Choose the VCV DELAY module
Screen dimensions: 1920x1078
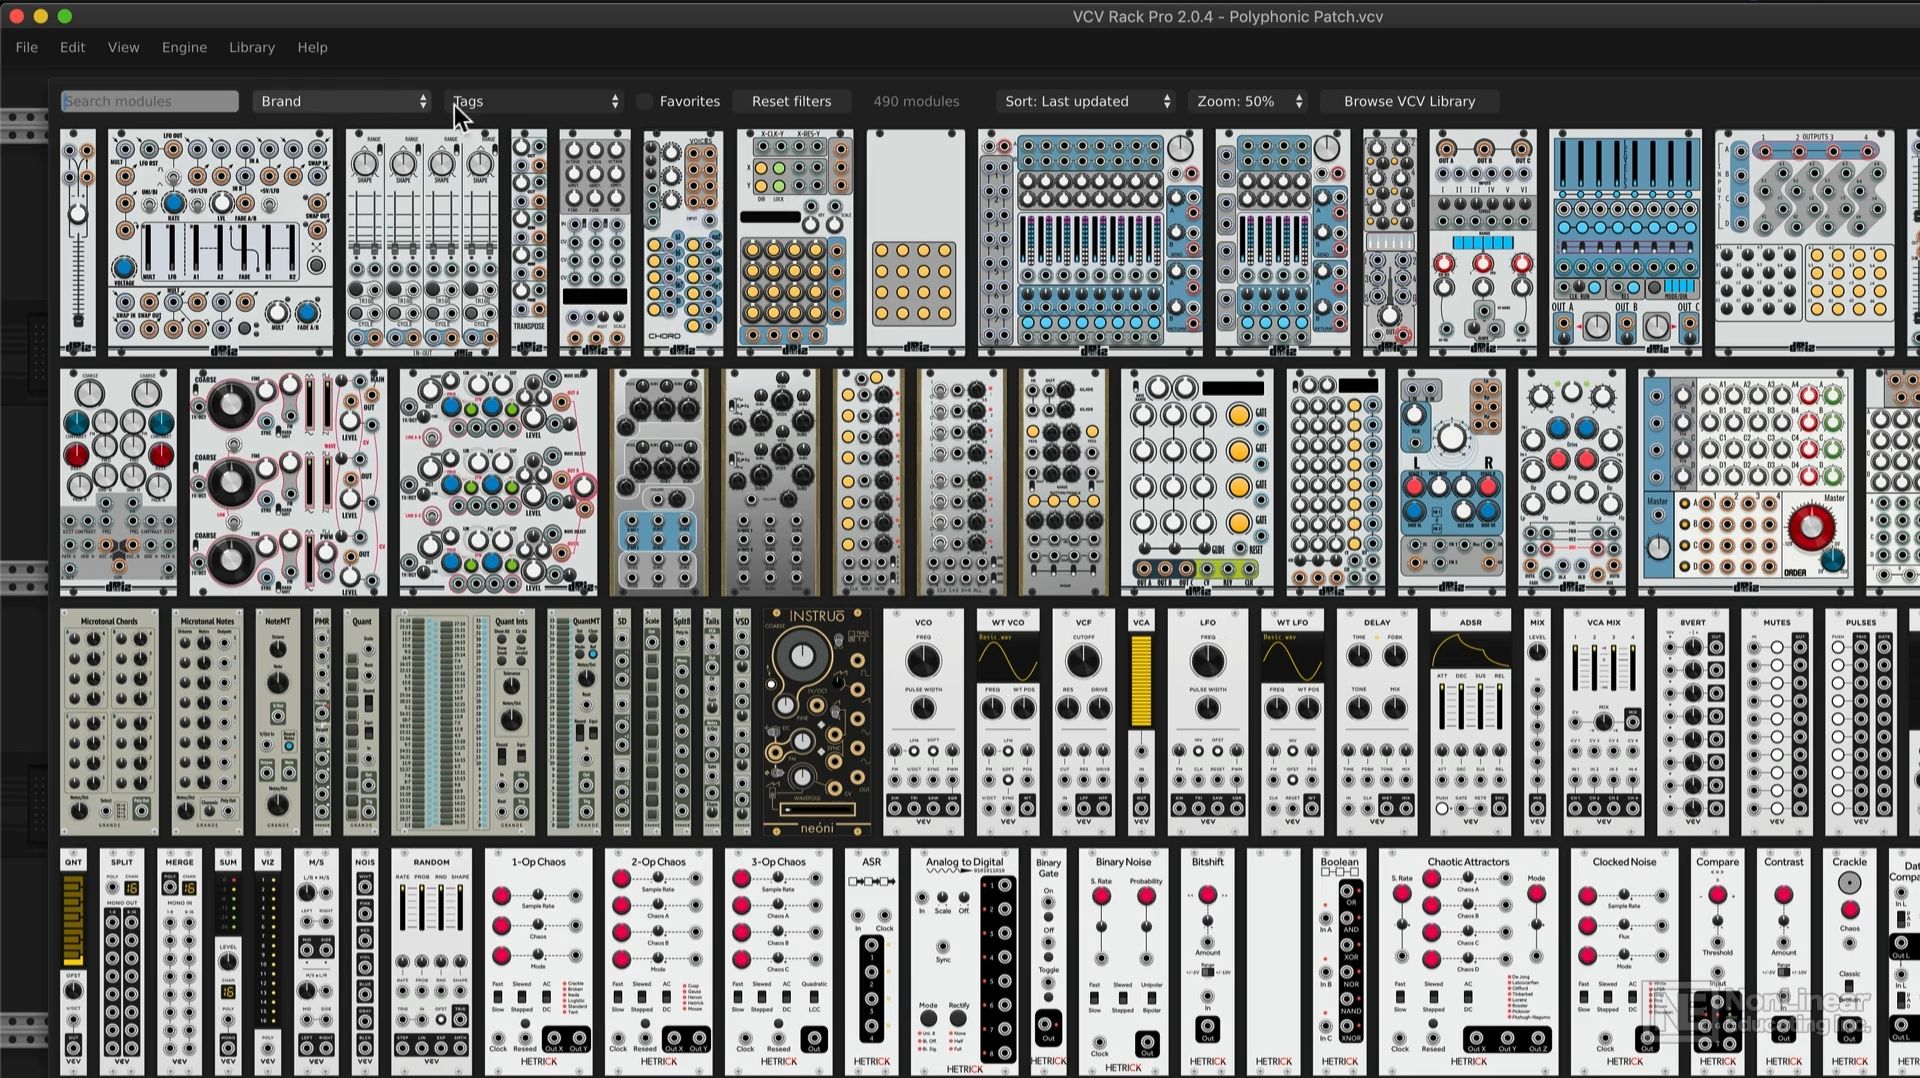click(x=1376, y=722)
